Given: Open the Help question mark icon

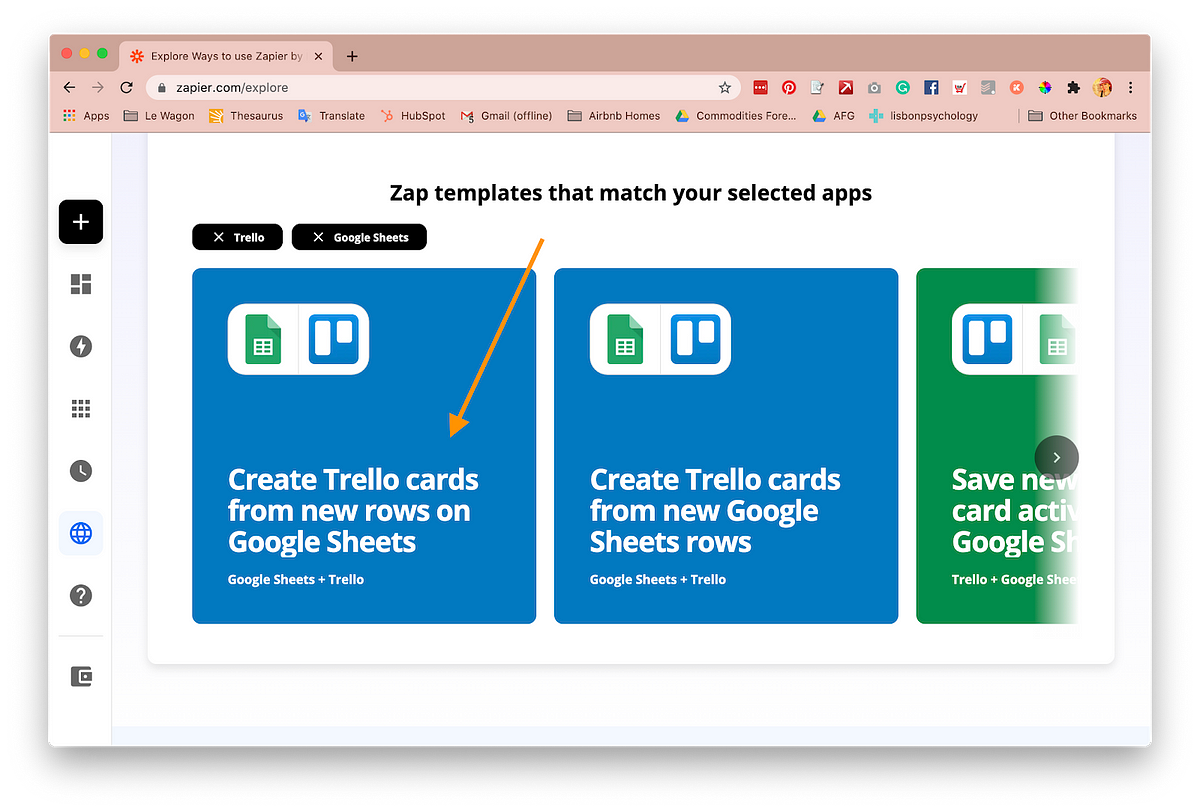Looking at the screenshot, I should 81,595.
